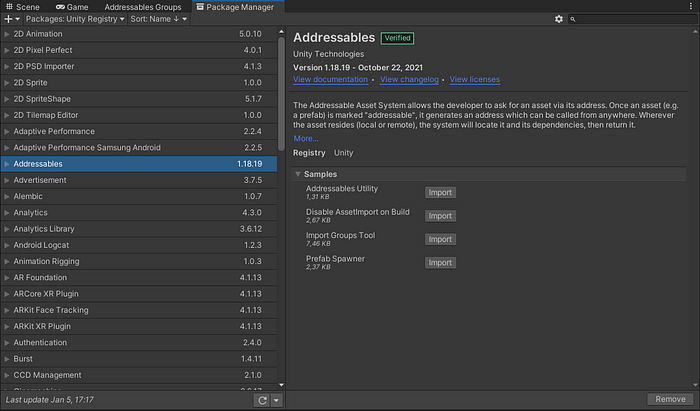Click the Remove package button
Screen dimensions: 700x411
(x=670, y=399)
